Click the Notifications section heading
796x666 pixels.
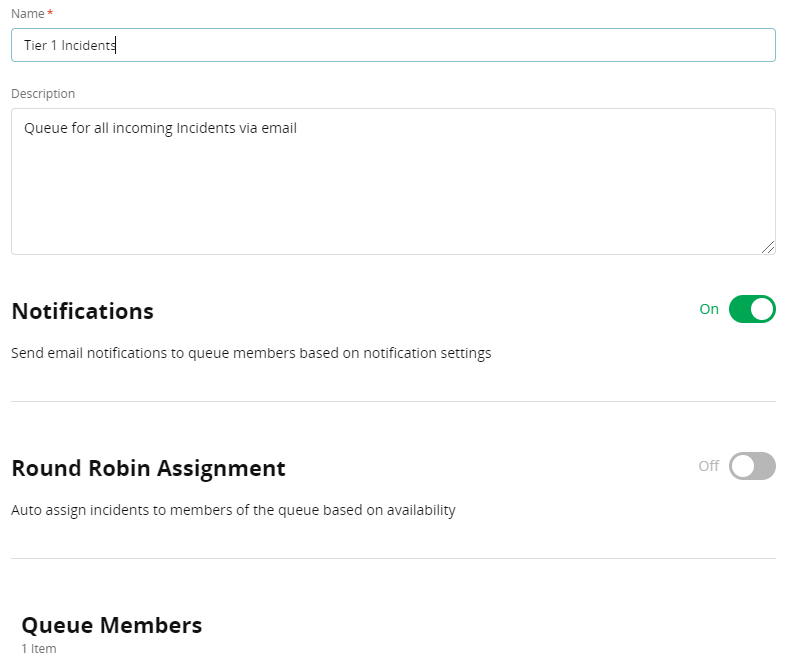(82, 311)
